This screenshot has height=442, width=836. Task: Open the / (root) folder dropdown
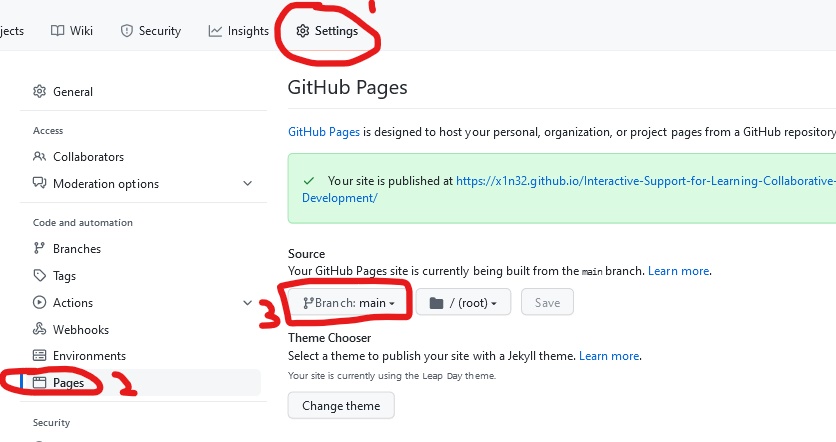(463, 302)
